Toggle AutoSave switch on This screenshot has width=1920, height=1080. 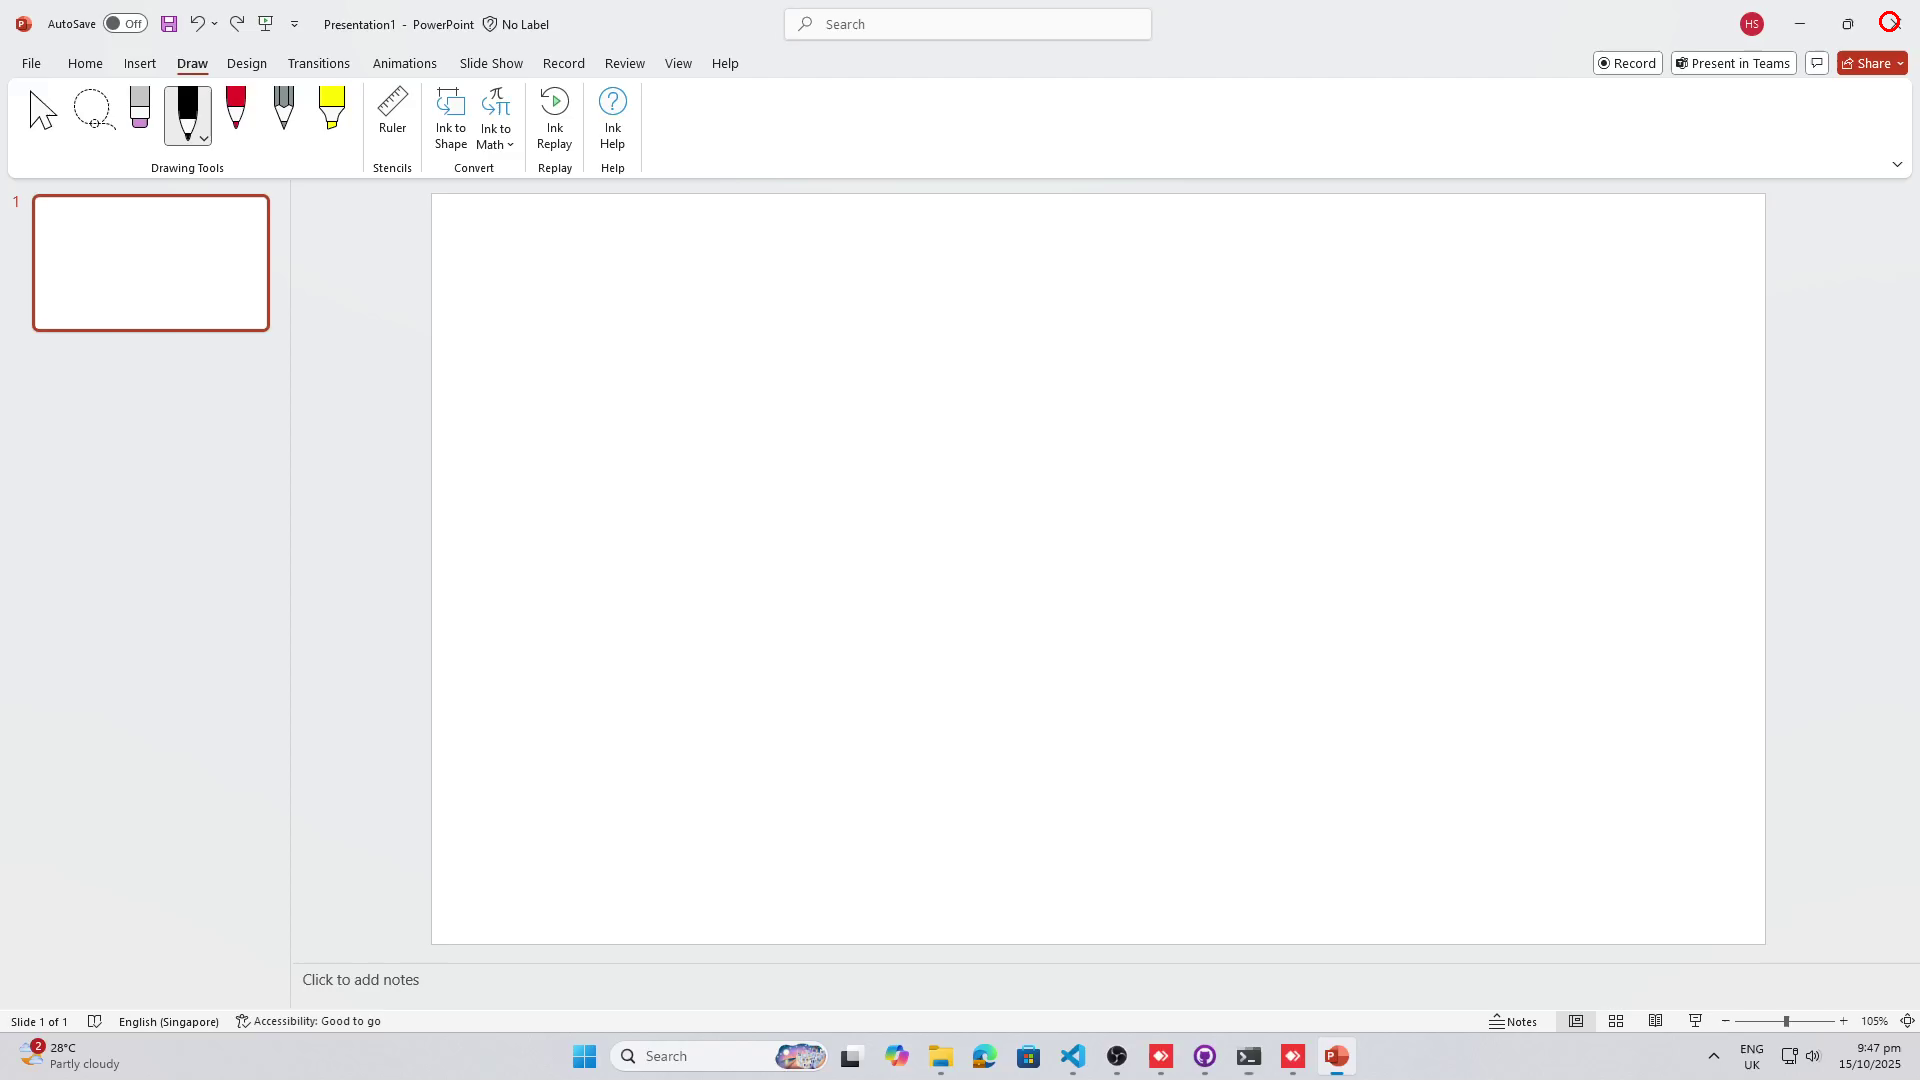point(125,24)
